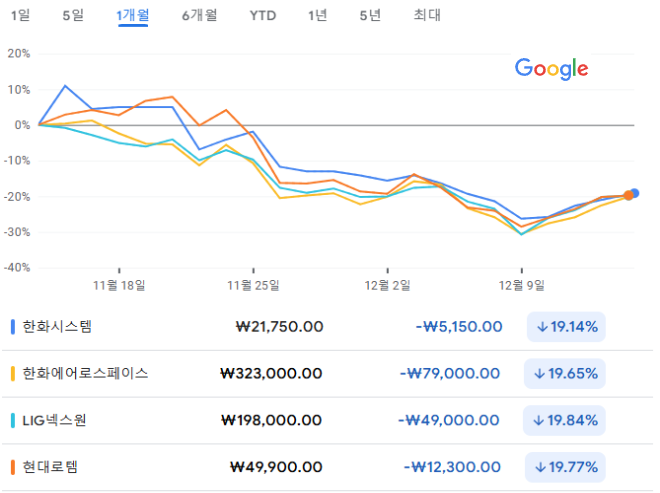Click the 20% y-axis label

pos(19,53)
